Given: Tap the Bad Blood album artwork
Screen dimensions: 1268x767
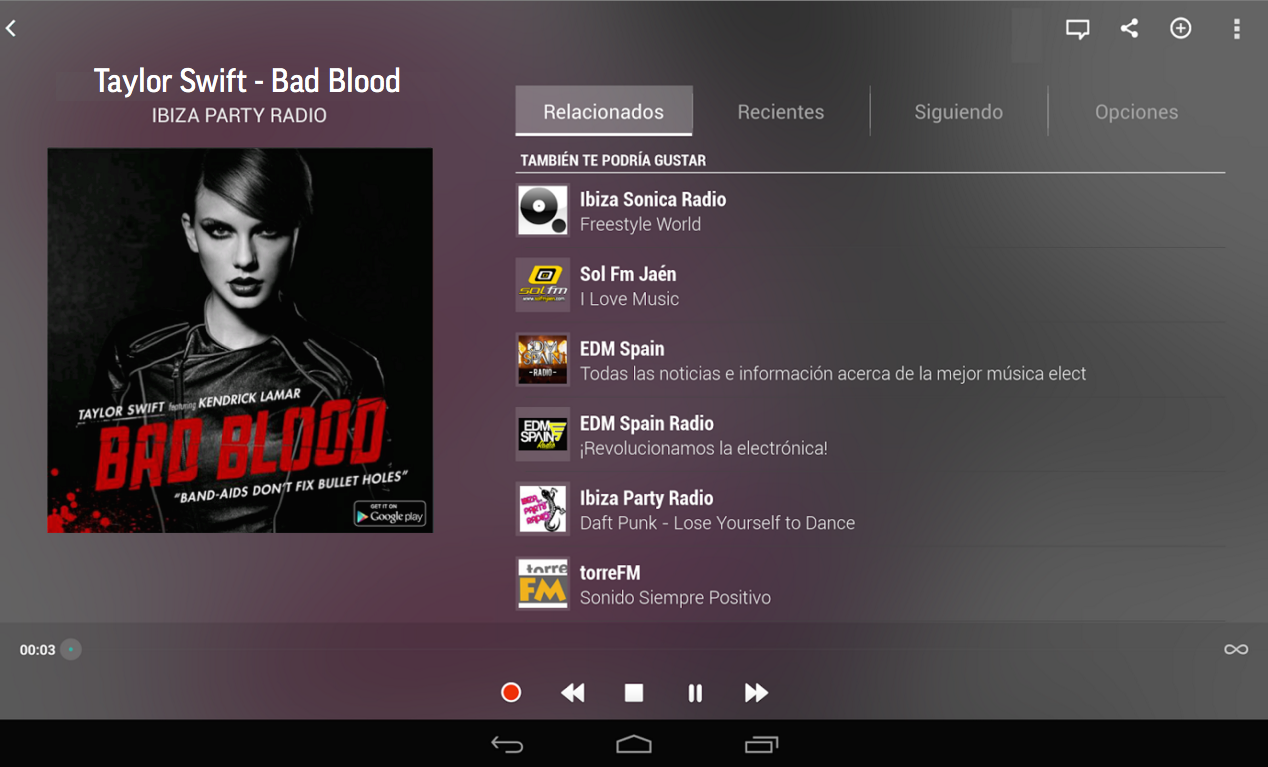Looking at the screenshot, I should point(240,340).
